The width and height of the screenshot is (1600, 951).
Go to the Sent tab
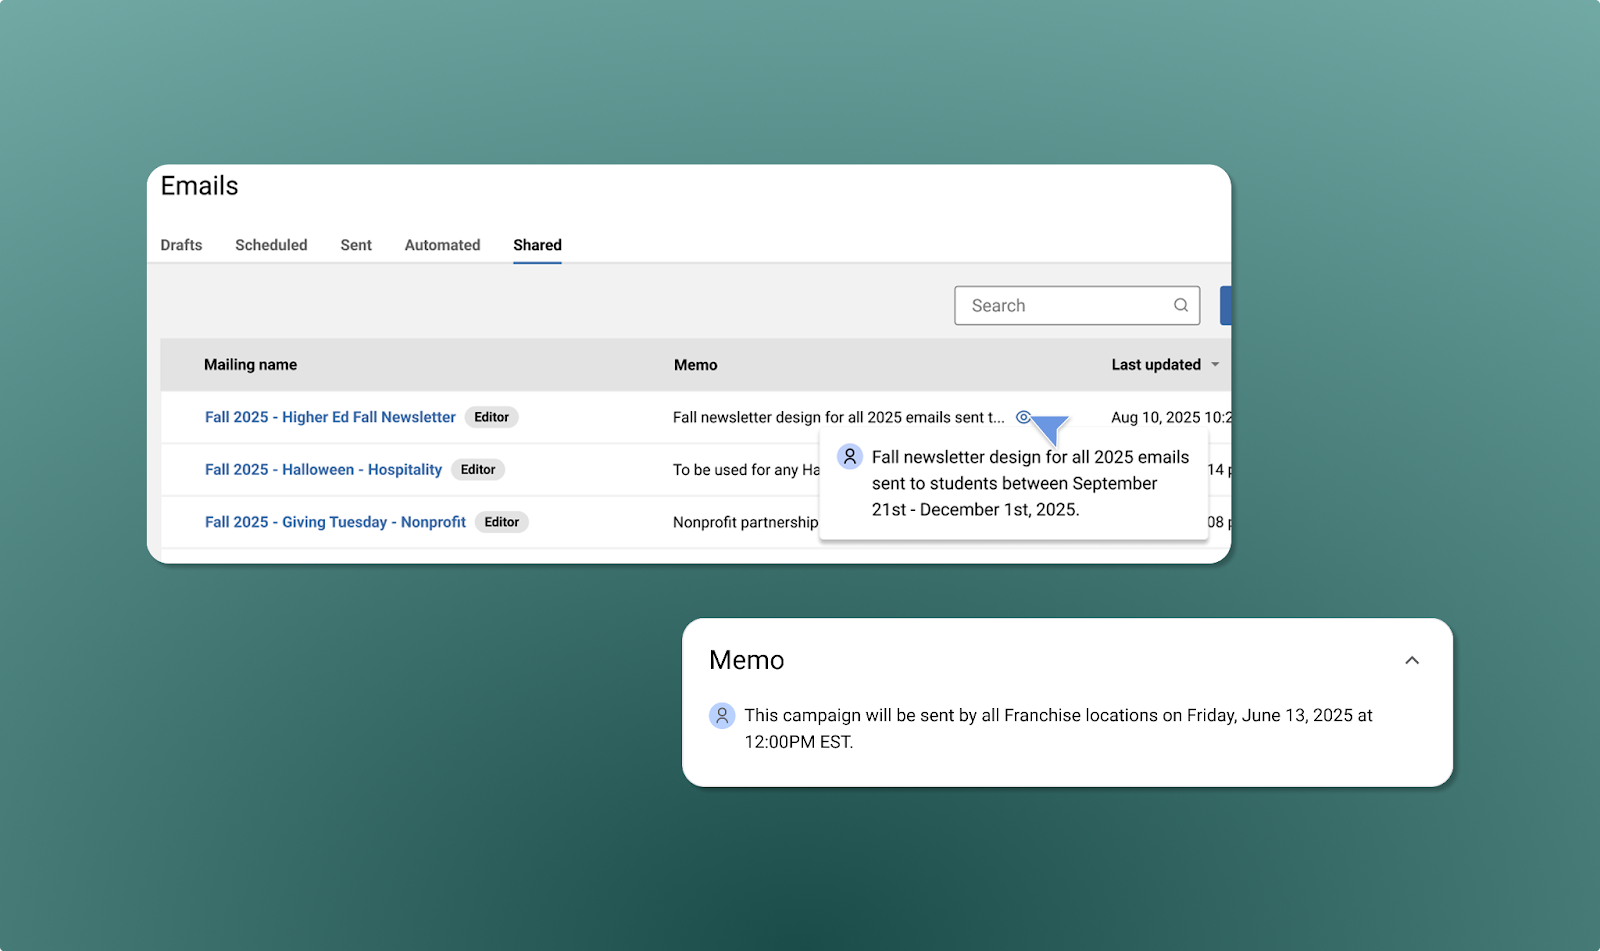click(355, 245)
